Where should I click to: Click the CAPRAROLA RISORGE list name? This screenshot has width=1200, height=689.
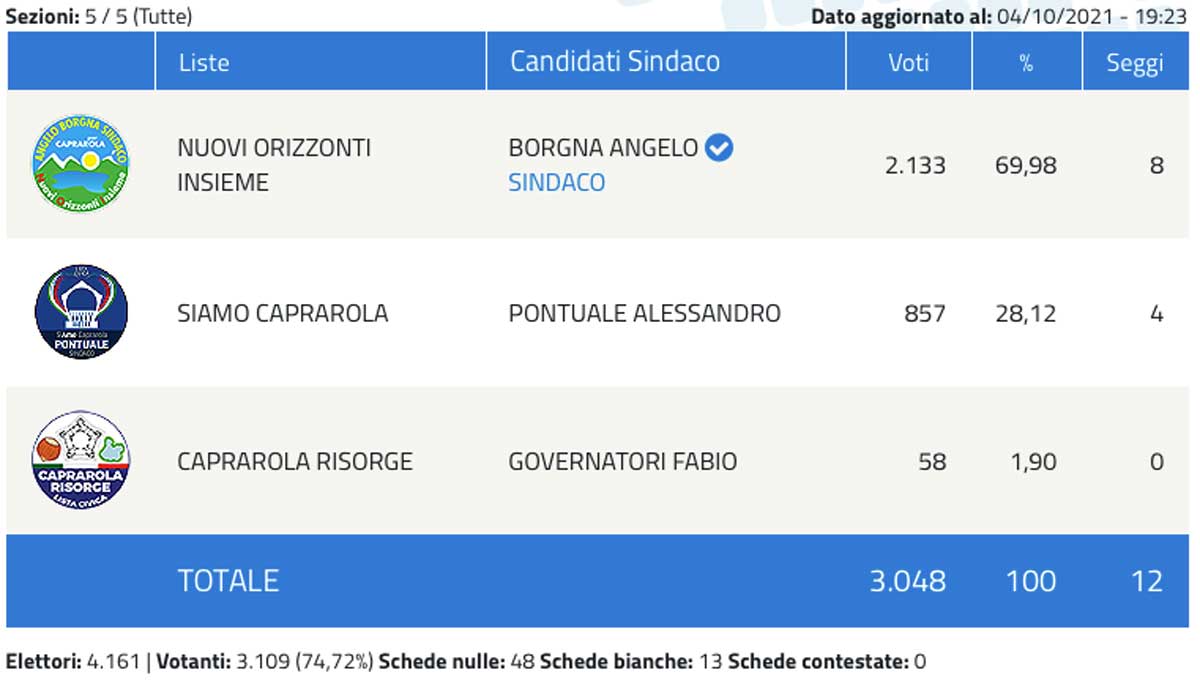[x=294, y=461]
